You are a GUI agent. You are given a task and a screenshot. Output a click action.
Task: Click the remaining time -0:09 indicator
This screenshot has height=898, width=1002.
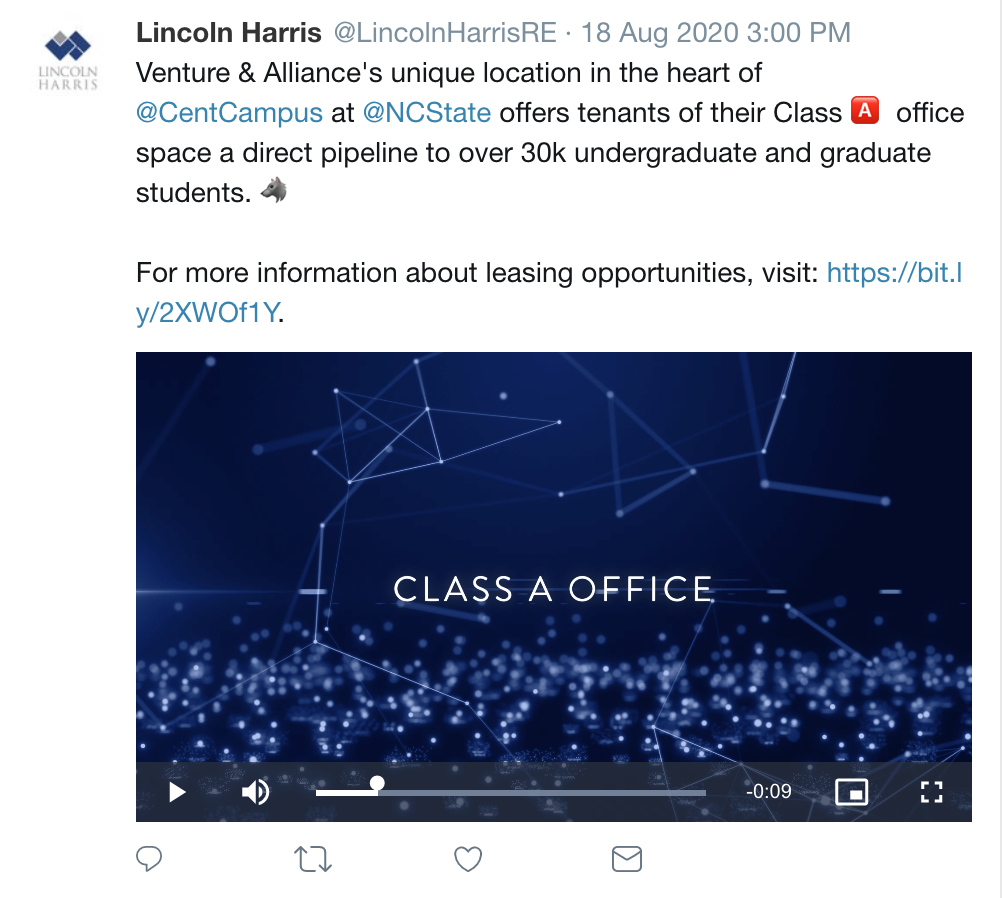[769, 793]
